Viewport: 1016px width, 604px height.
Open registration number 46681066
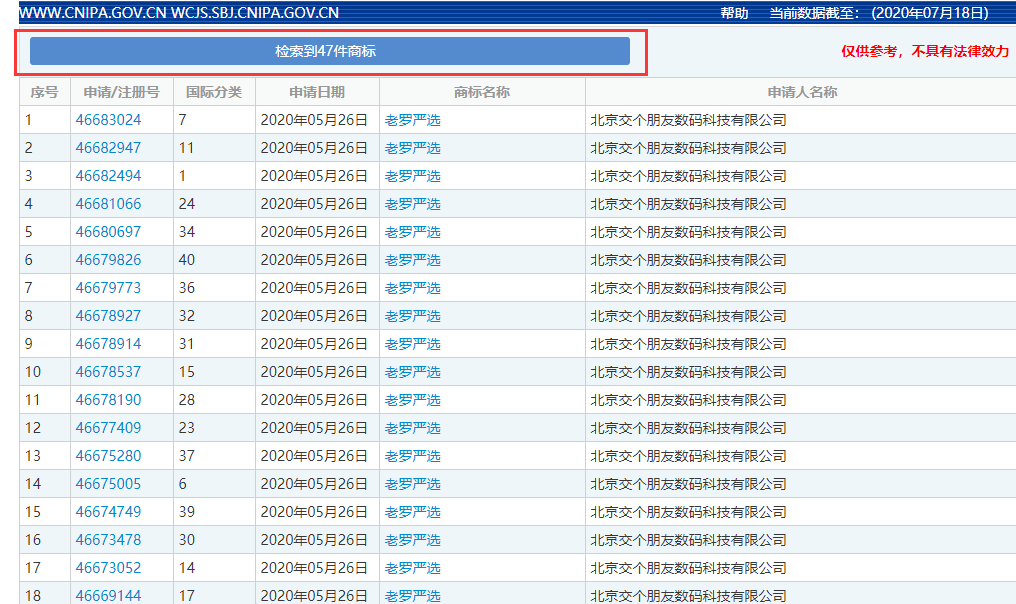pos(108,203)
